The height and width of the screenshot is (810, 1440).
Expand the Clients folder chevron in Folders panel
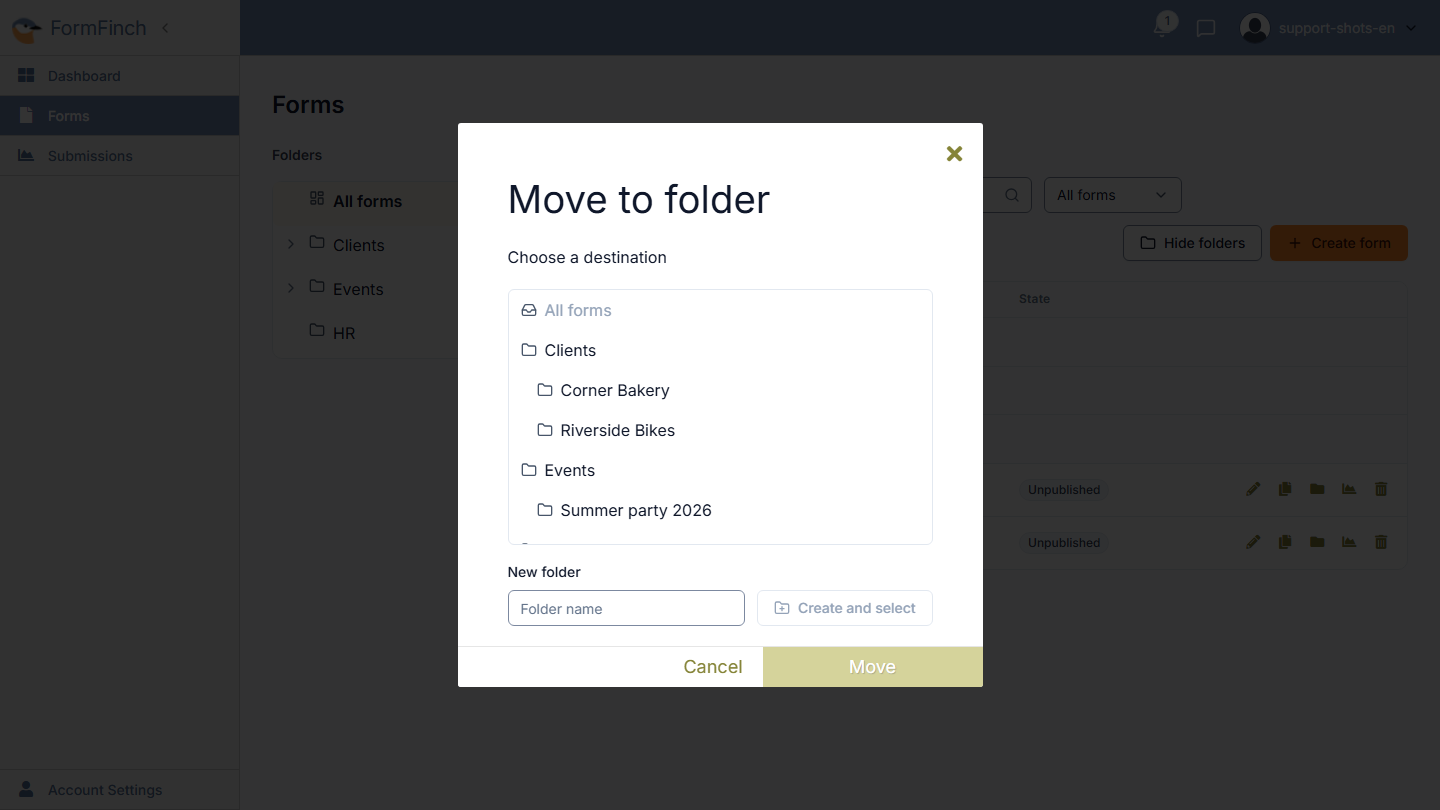pyautogui.click(x=291, y=244)
